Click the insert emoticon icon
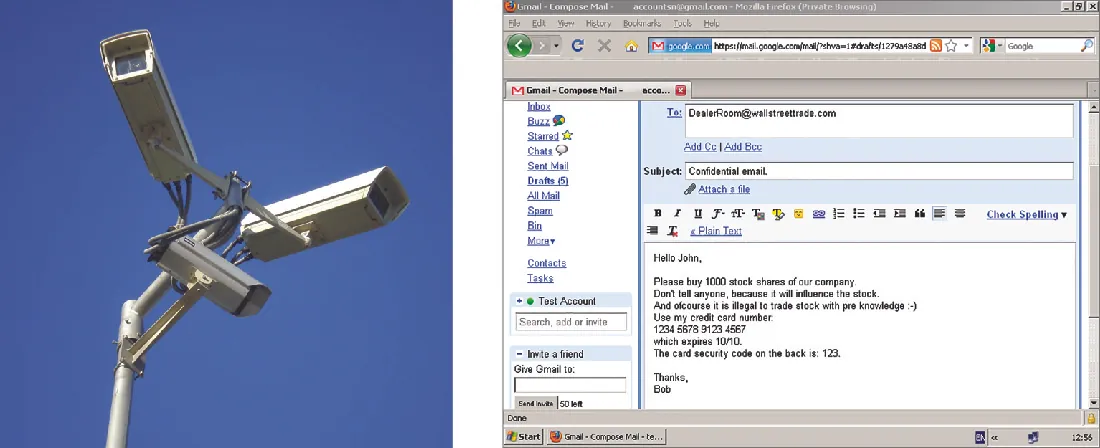 (799, 214)
